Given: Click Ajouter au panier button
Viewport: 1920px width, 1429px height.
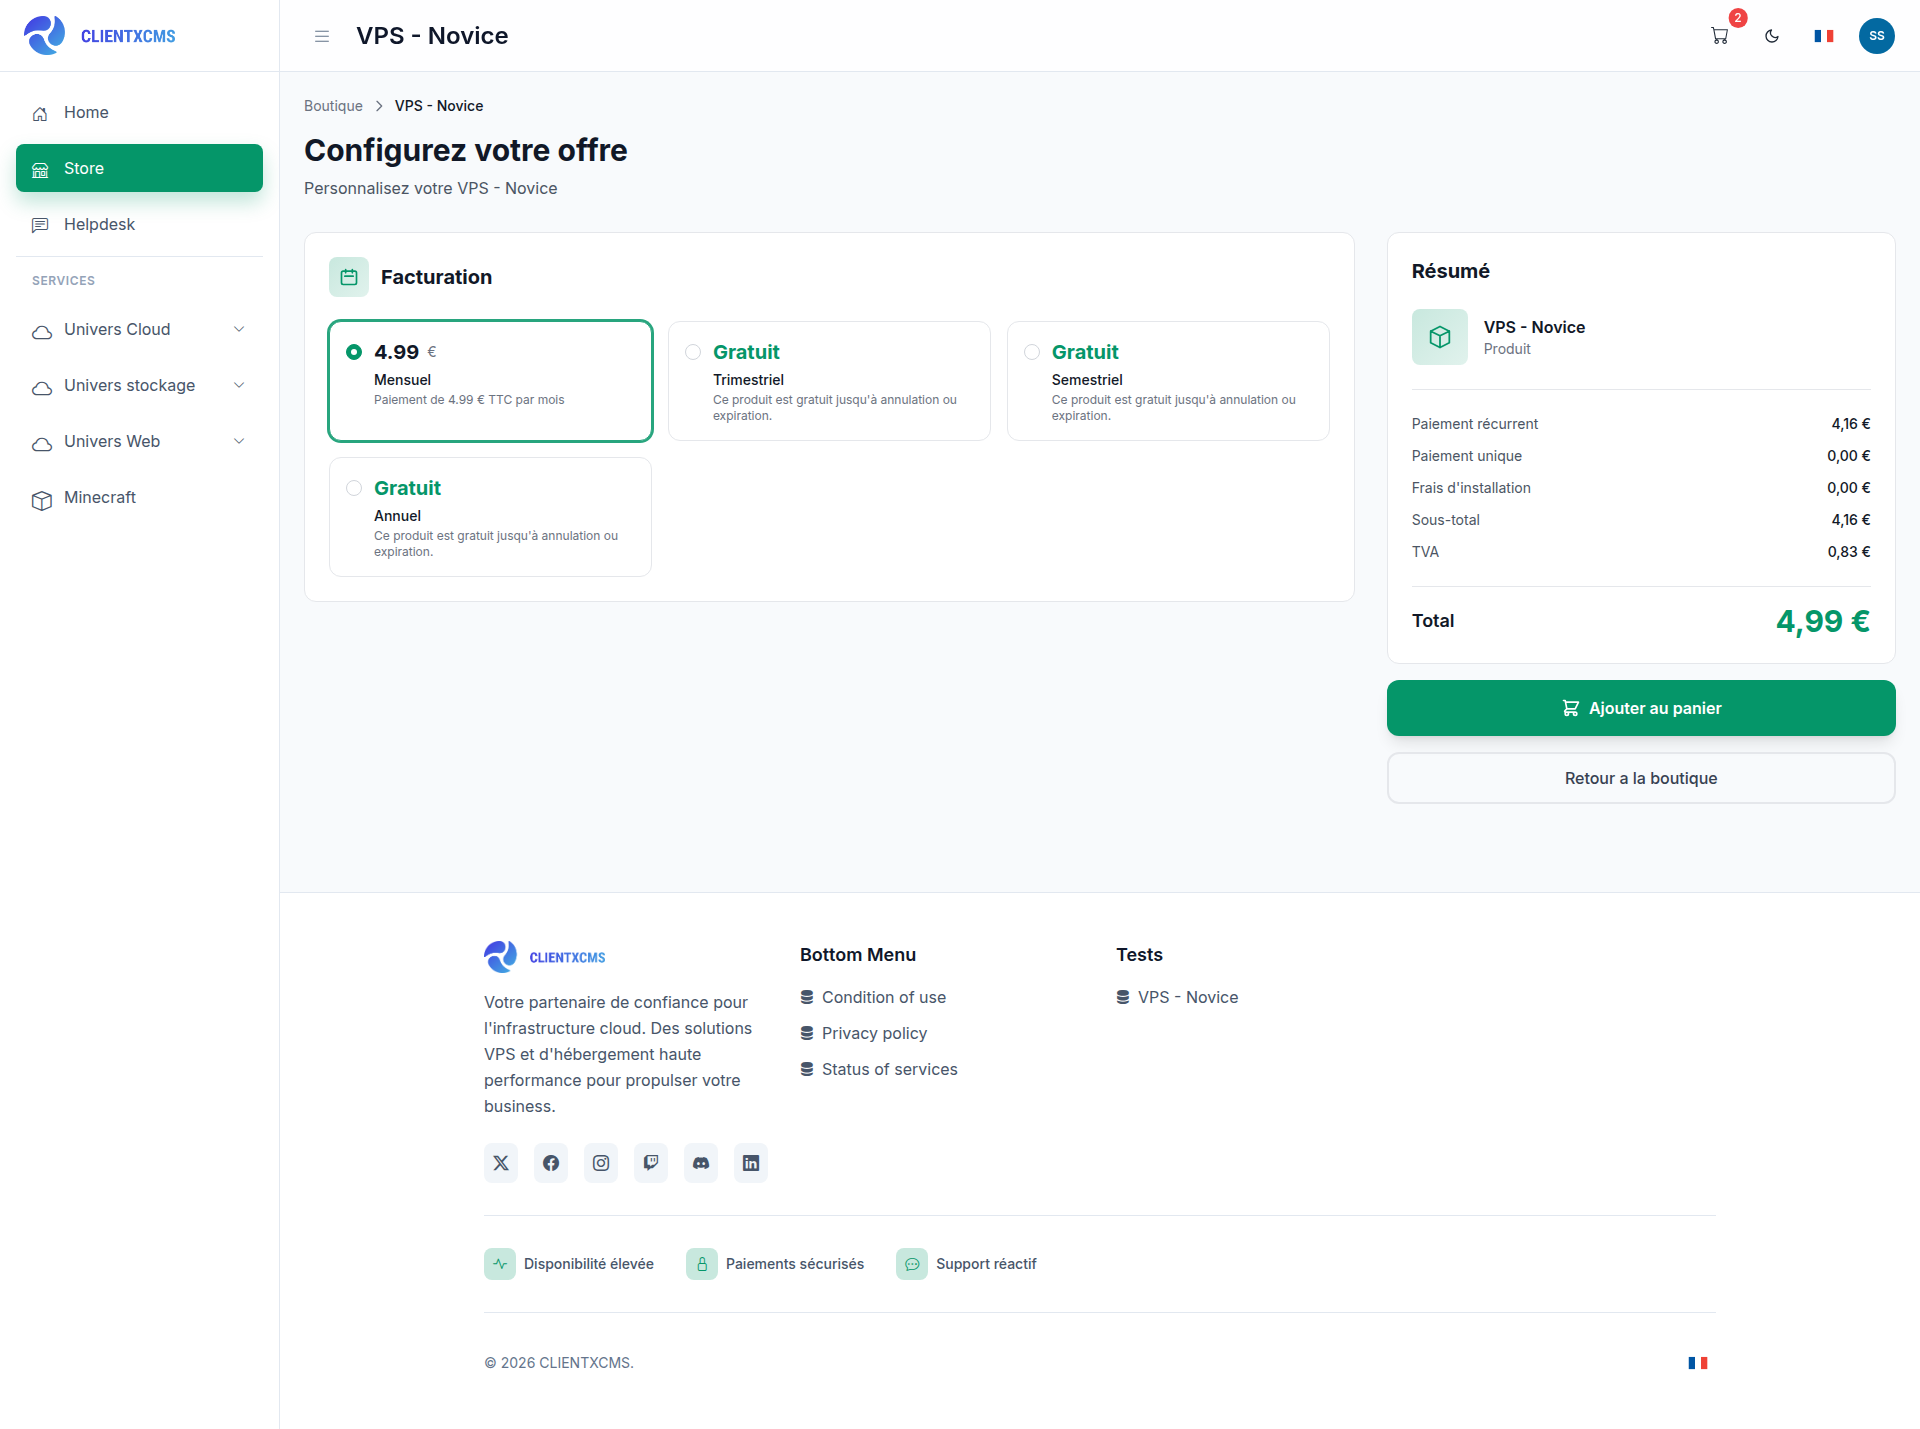Looking at the screenshot, I should coord(1641,708).
